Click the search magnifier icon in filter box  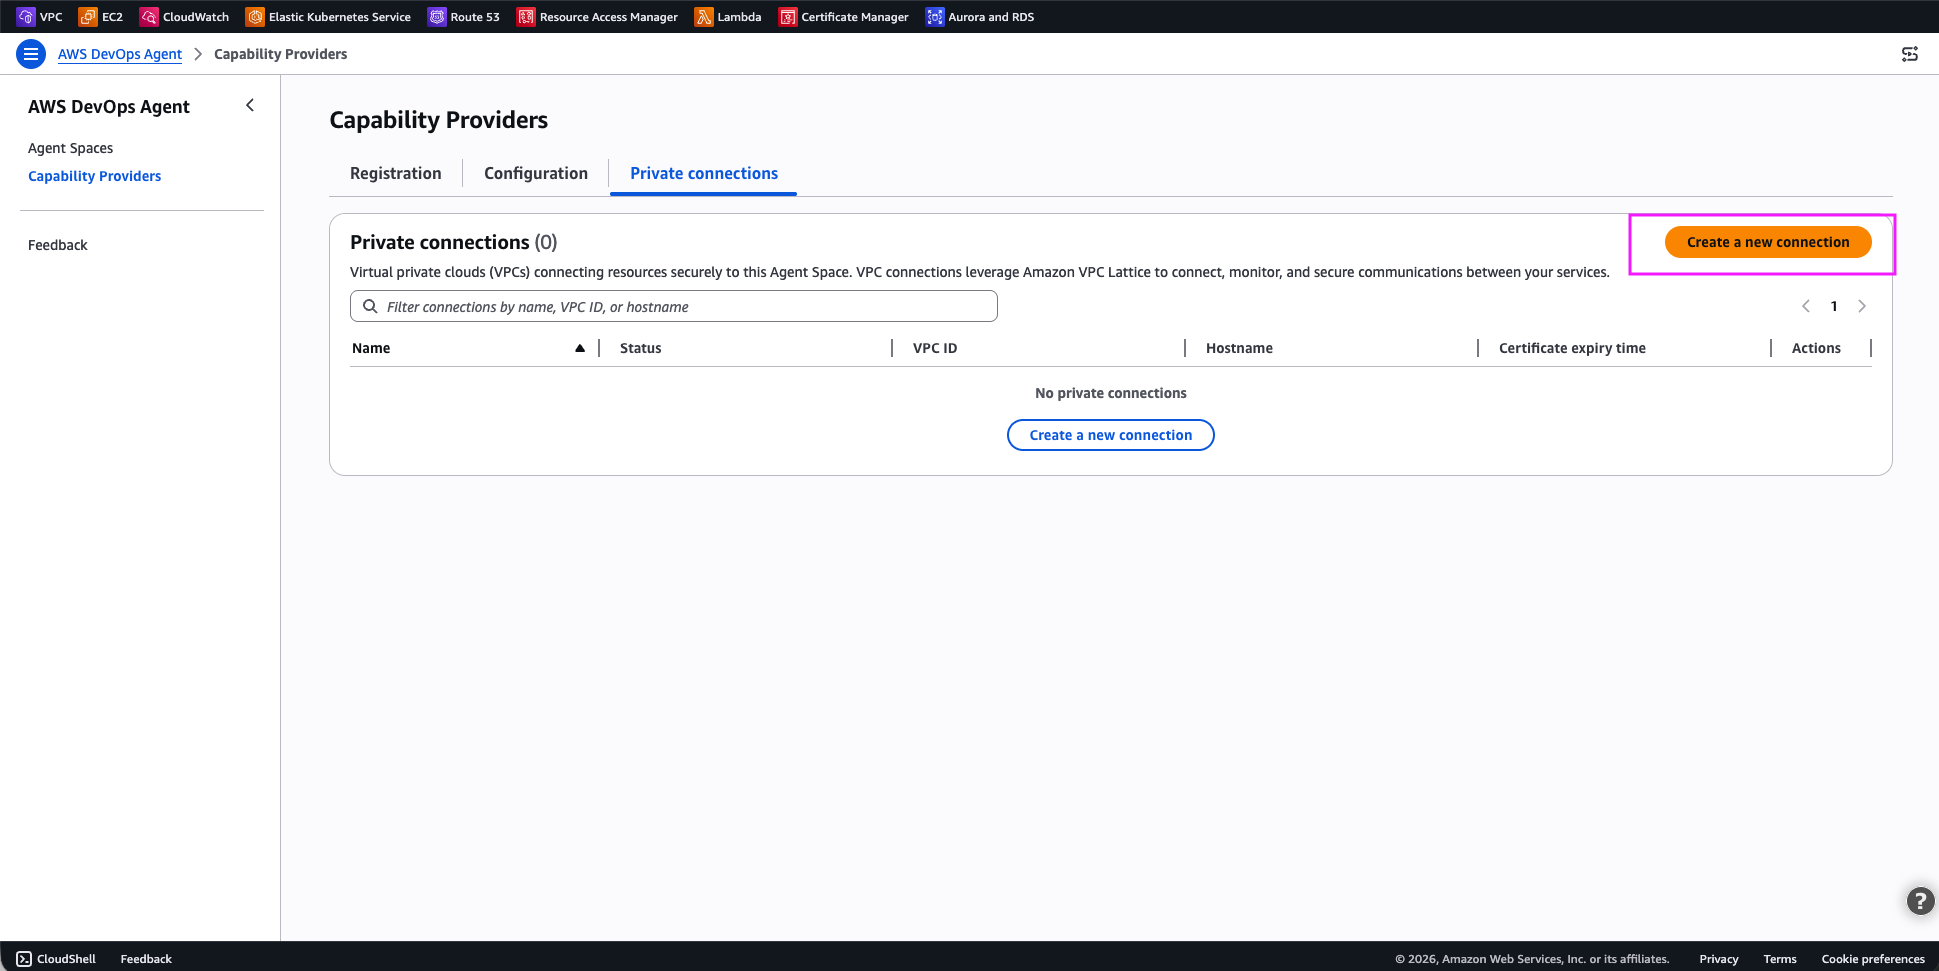[x=370, y=306]
